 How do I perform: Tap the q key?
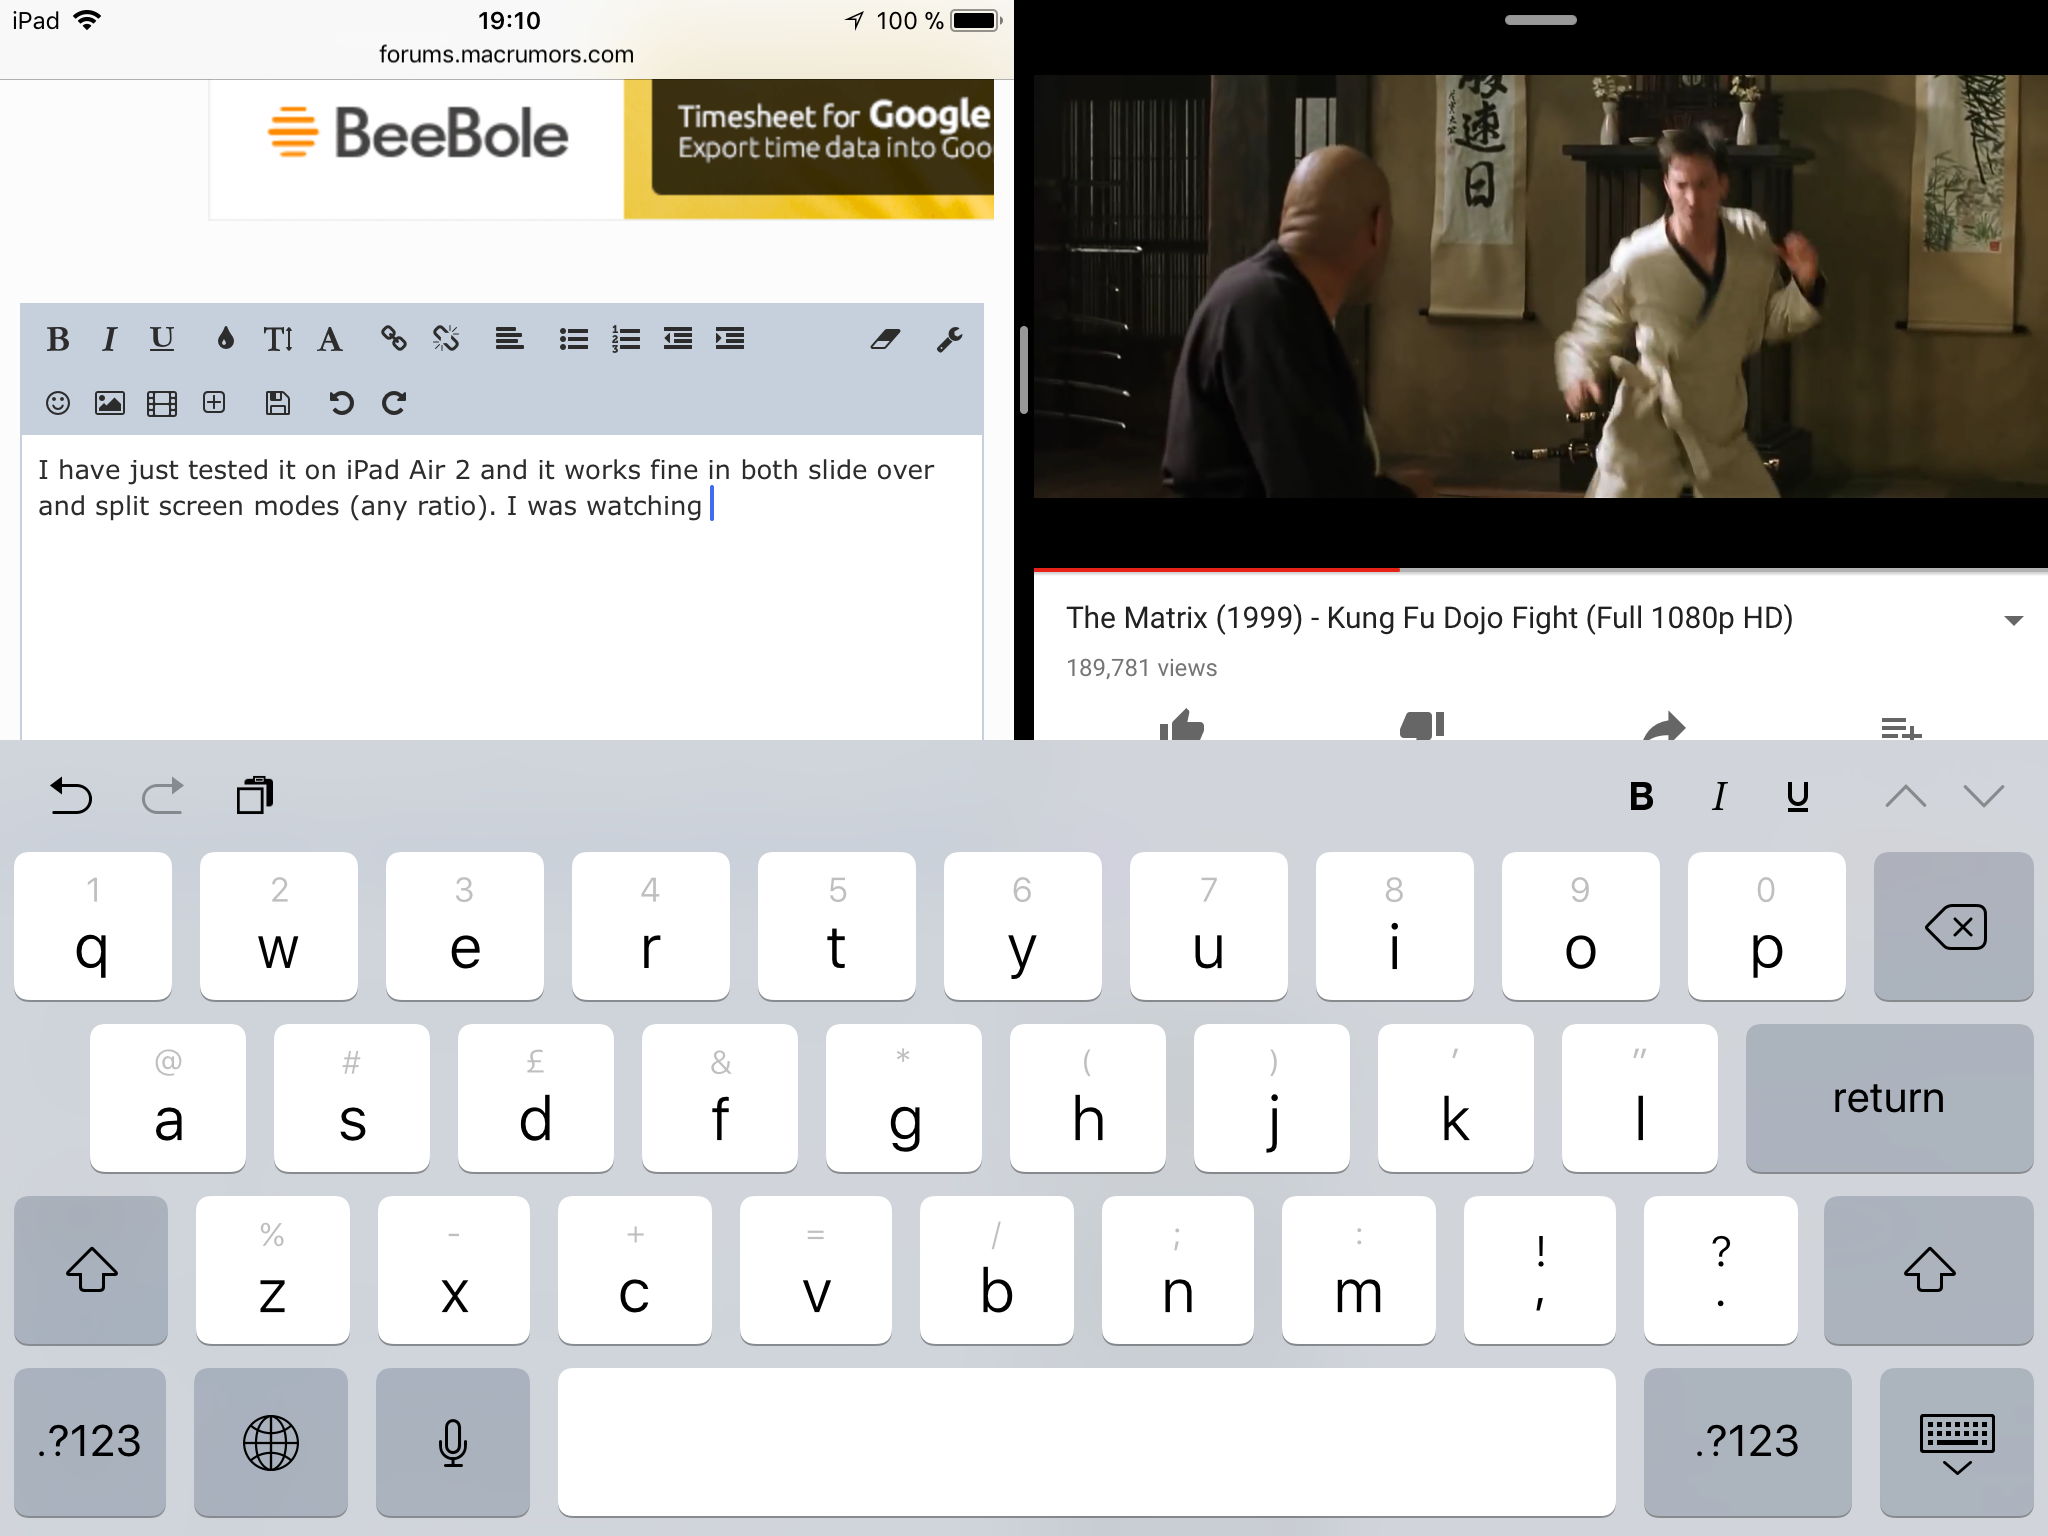[93, 926]
